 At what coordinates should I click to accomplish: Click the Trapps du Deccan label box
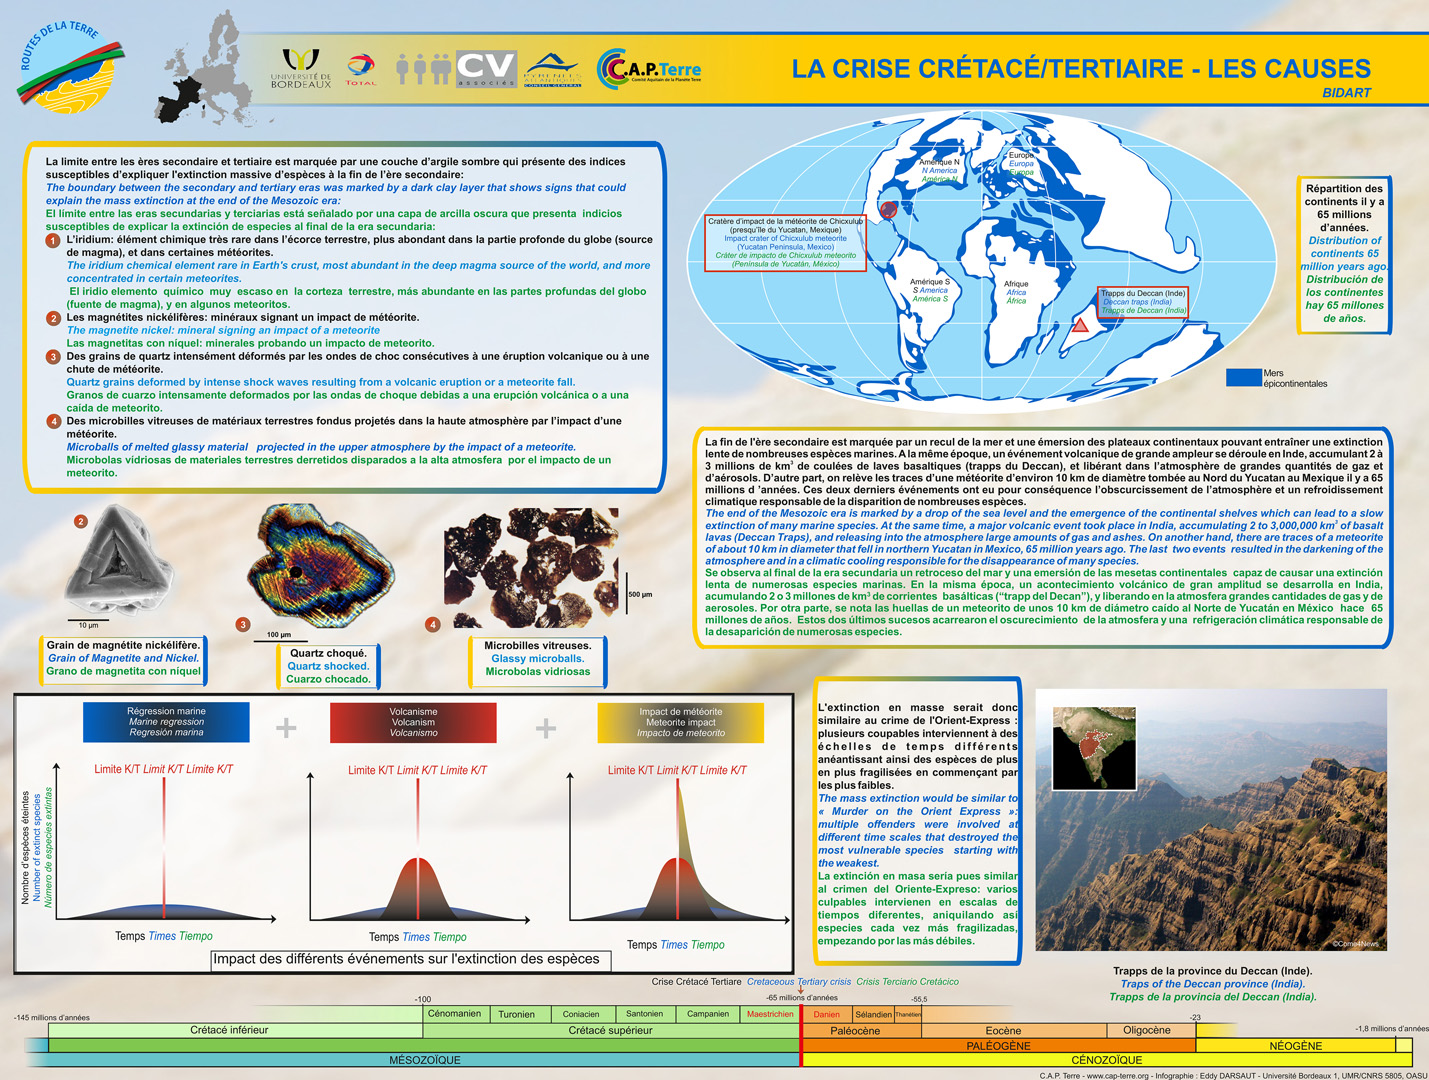tap(1143, 302)
